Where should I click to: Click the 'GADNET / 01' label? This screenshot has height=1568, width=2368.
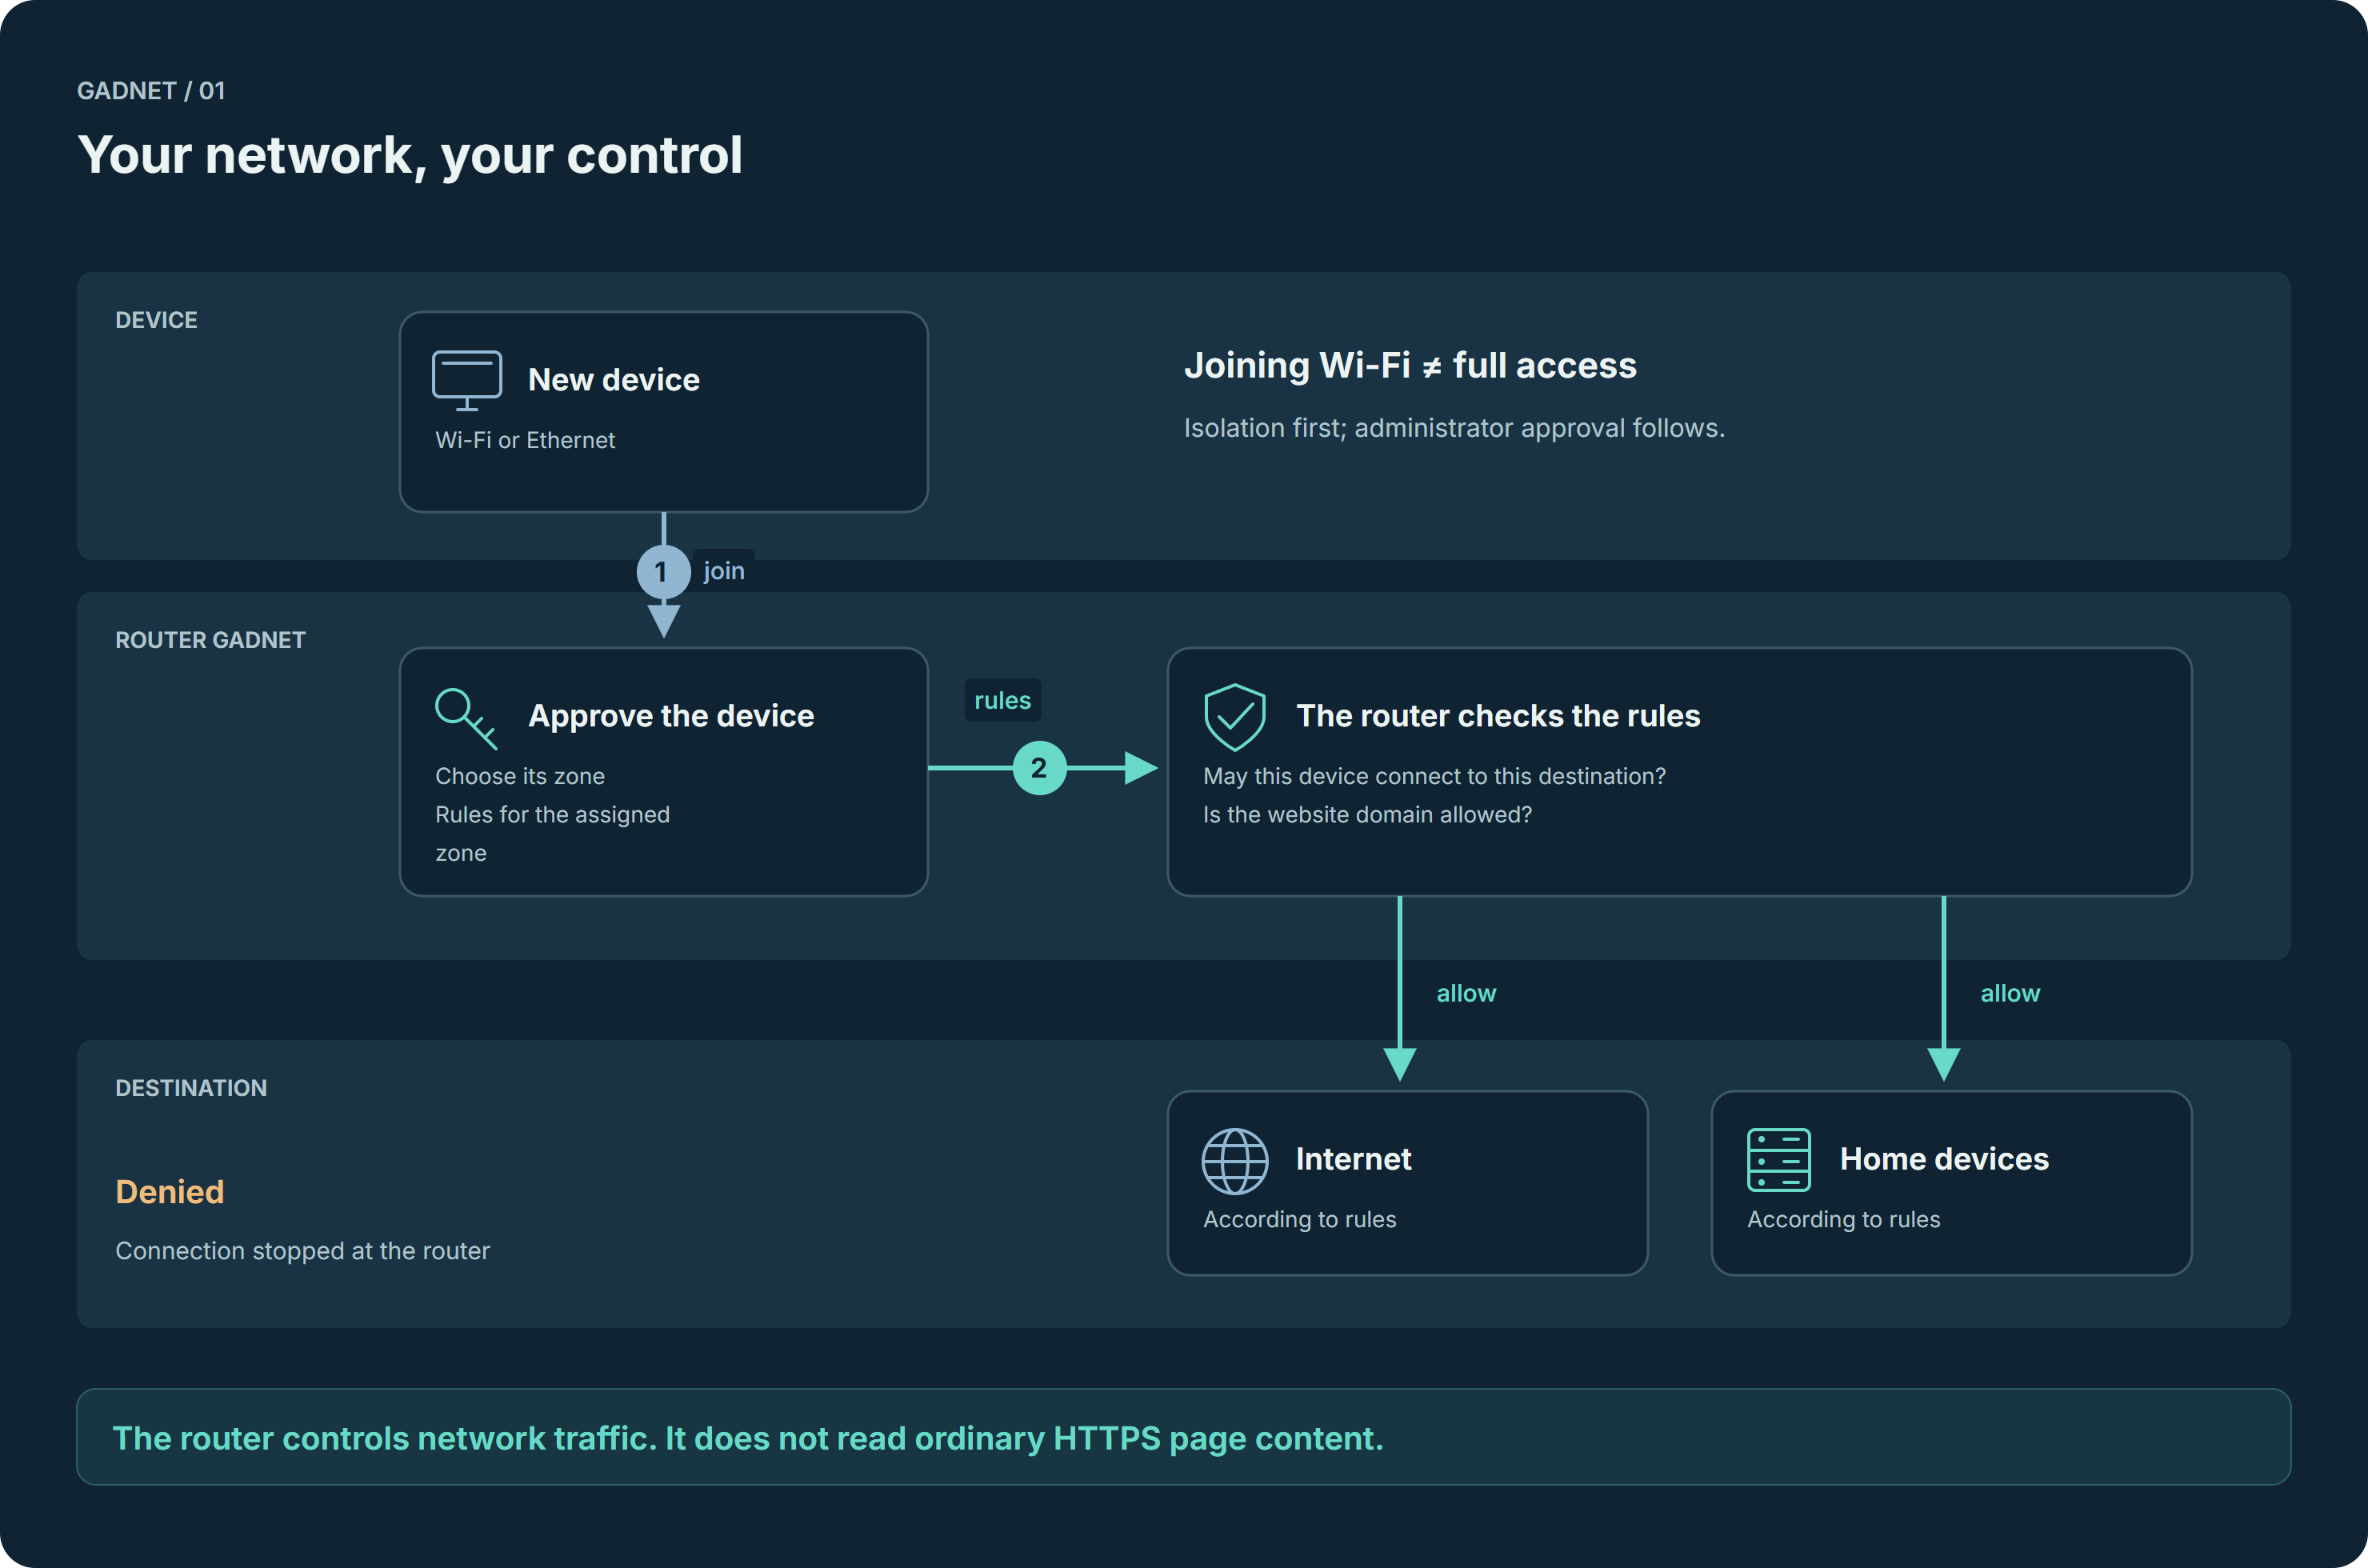[151, 91]
